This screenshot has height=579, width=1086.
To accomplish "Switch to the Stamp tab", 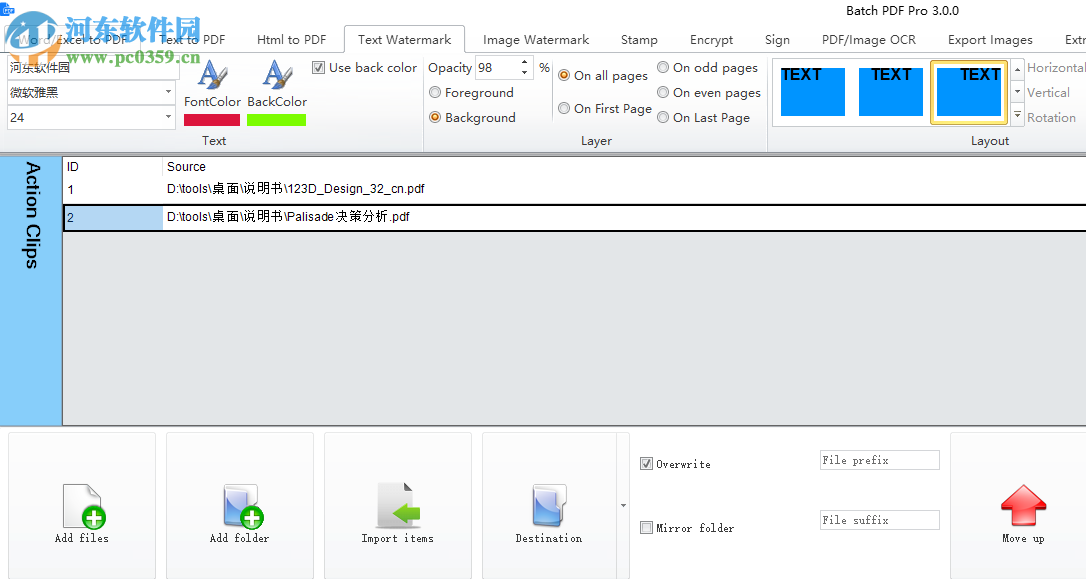I will [x=639, y=39].
